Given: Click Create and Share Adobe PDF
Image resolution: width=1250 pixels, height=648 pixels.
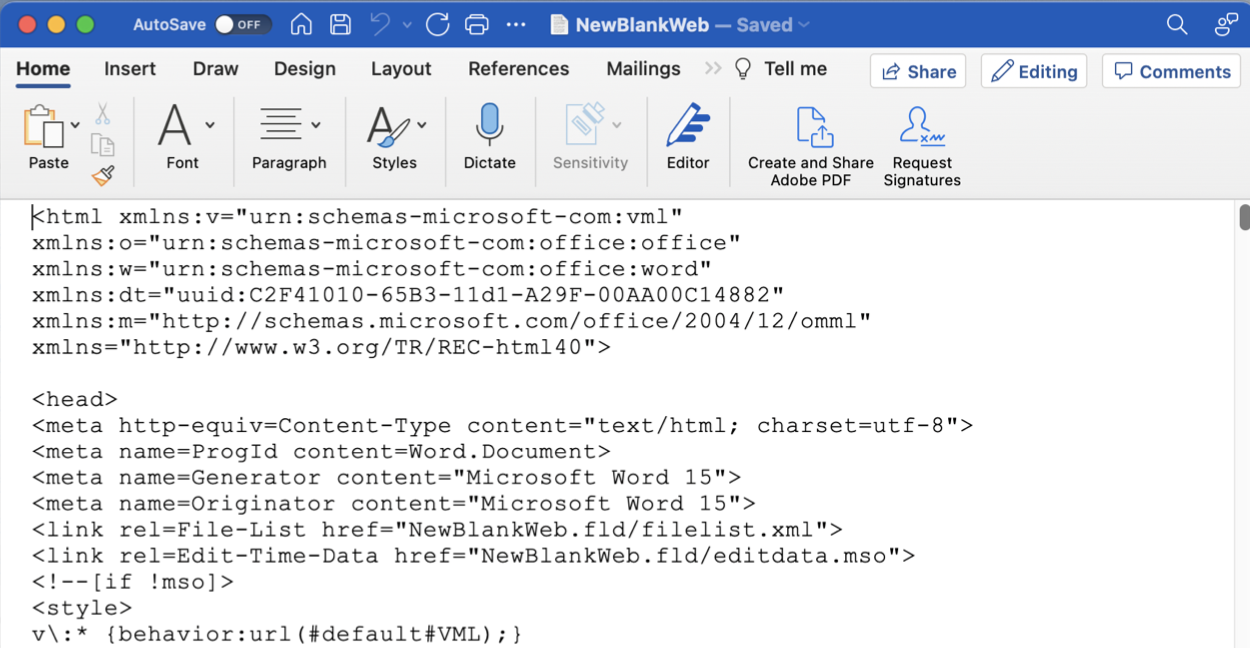Looking at the screenshot, I should (x=810, y=146).
